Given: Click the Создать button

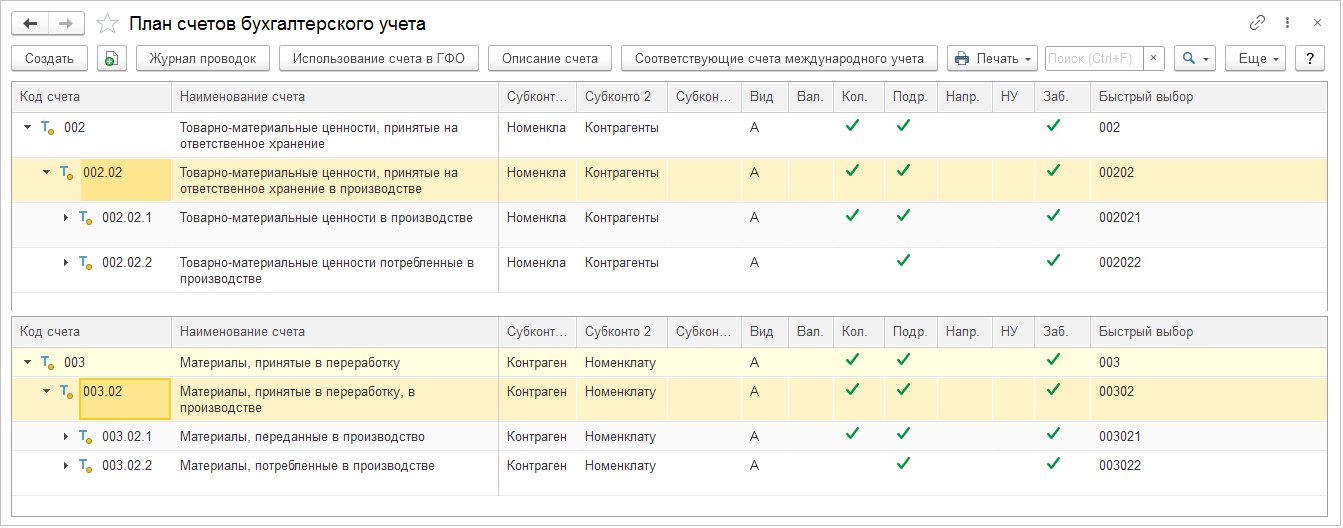Looking at the screenshot, I should [x=49, y=59].
